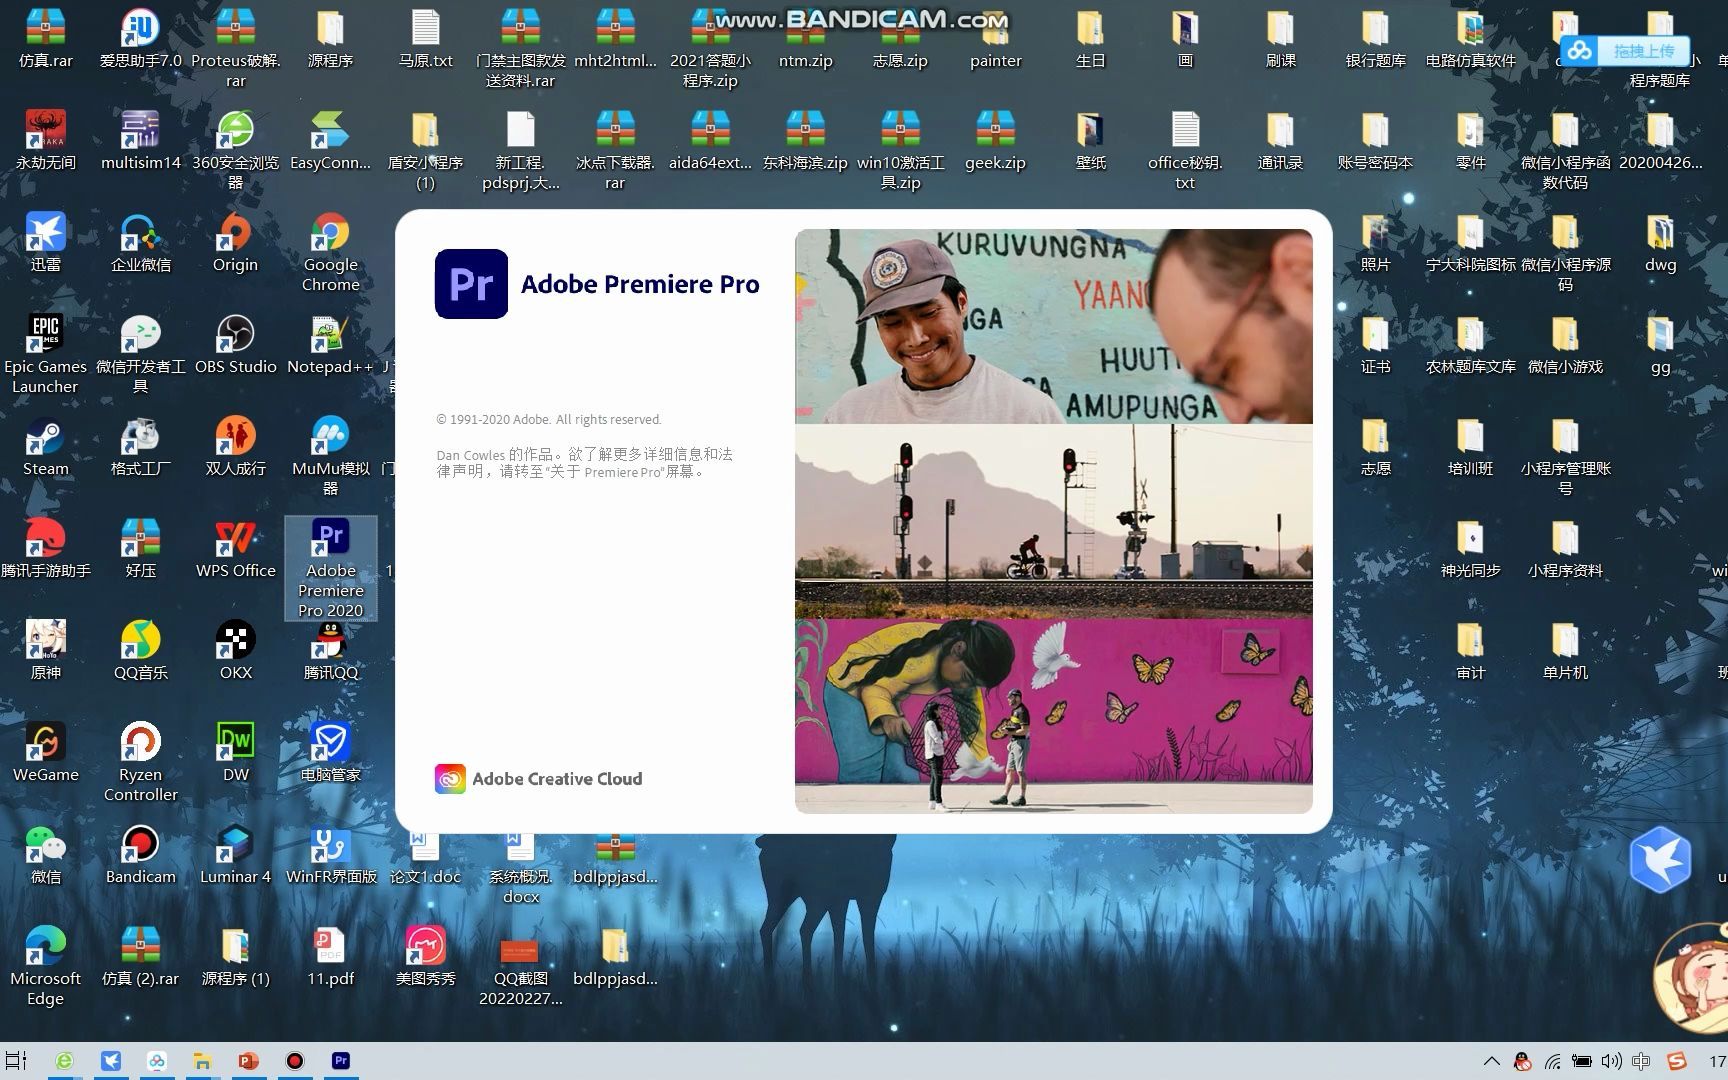Screen dimensions: 1728x1080
Task: Open the Bandicam desktop shortcut
Action: pyautogui.click(x=141, y=854)
